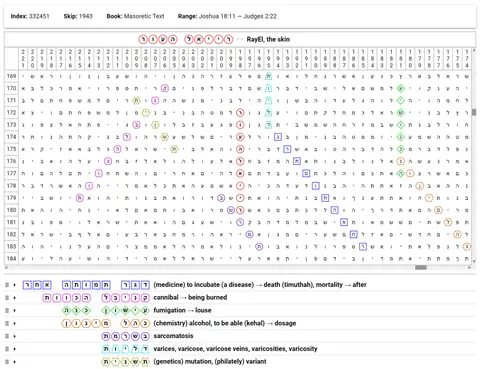Select row number 175 in the grid

click(11, 149)
